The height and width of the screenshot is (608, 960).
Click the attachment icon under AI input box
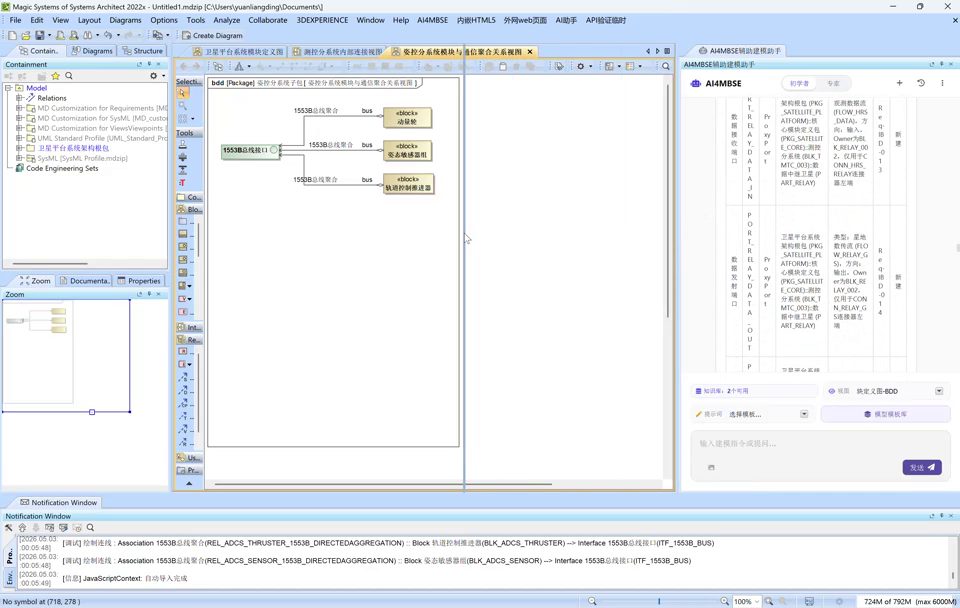(711, 467)
